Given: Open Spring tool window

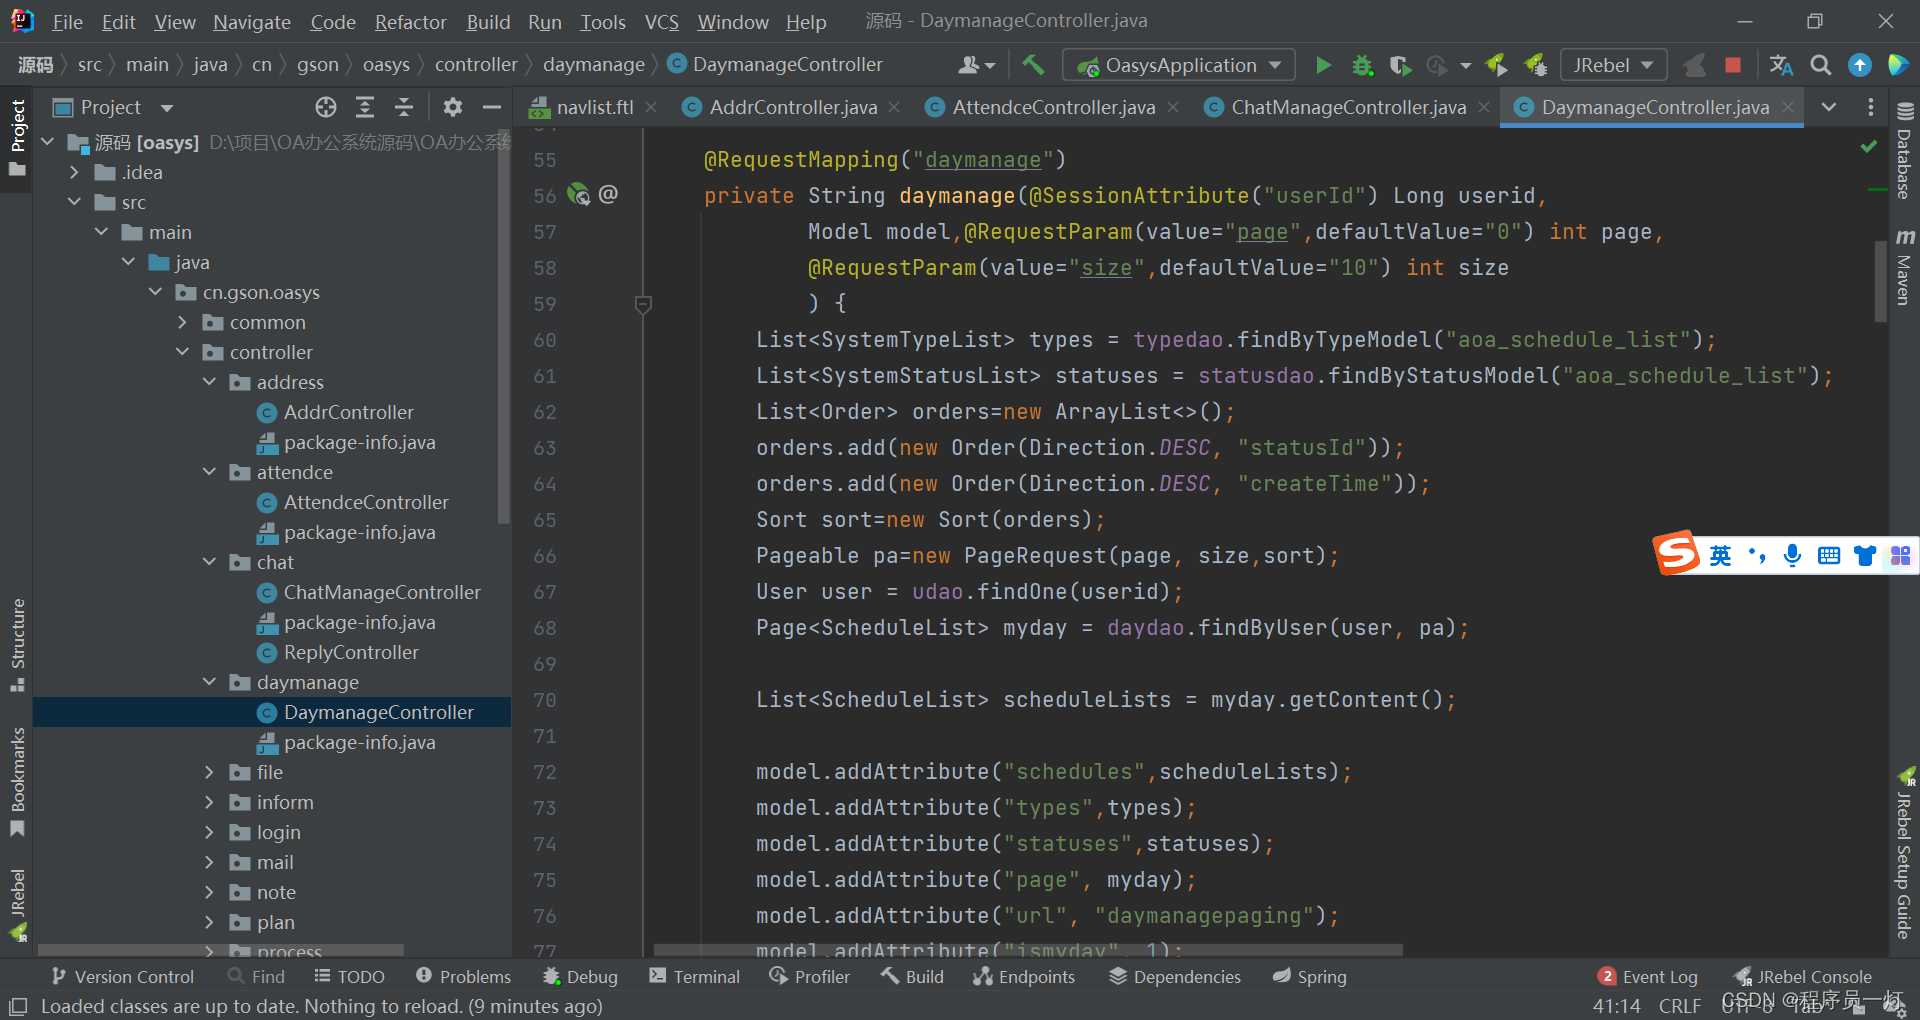Looking at the screenshot, I should pos(1309,976).
